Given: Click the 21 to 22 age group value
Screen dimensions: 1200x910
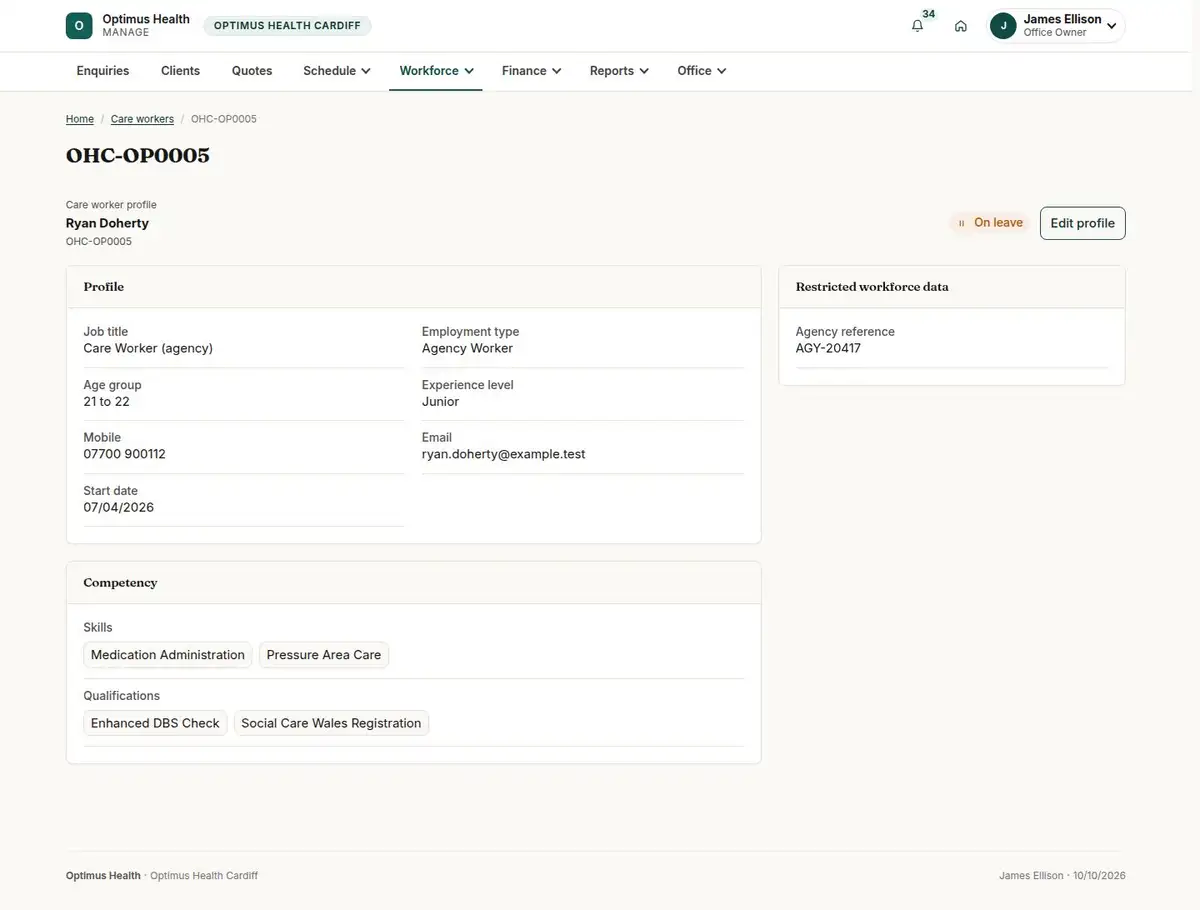Looking at the screenshot, I should pyautogui.click(x=107, y=401).
